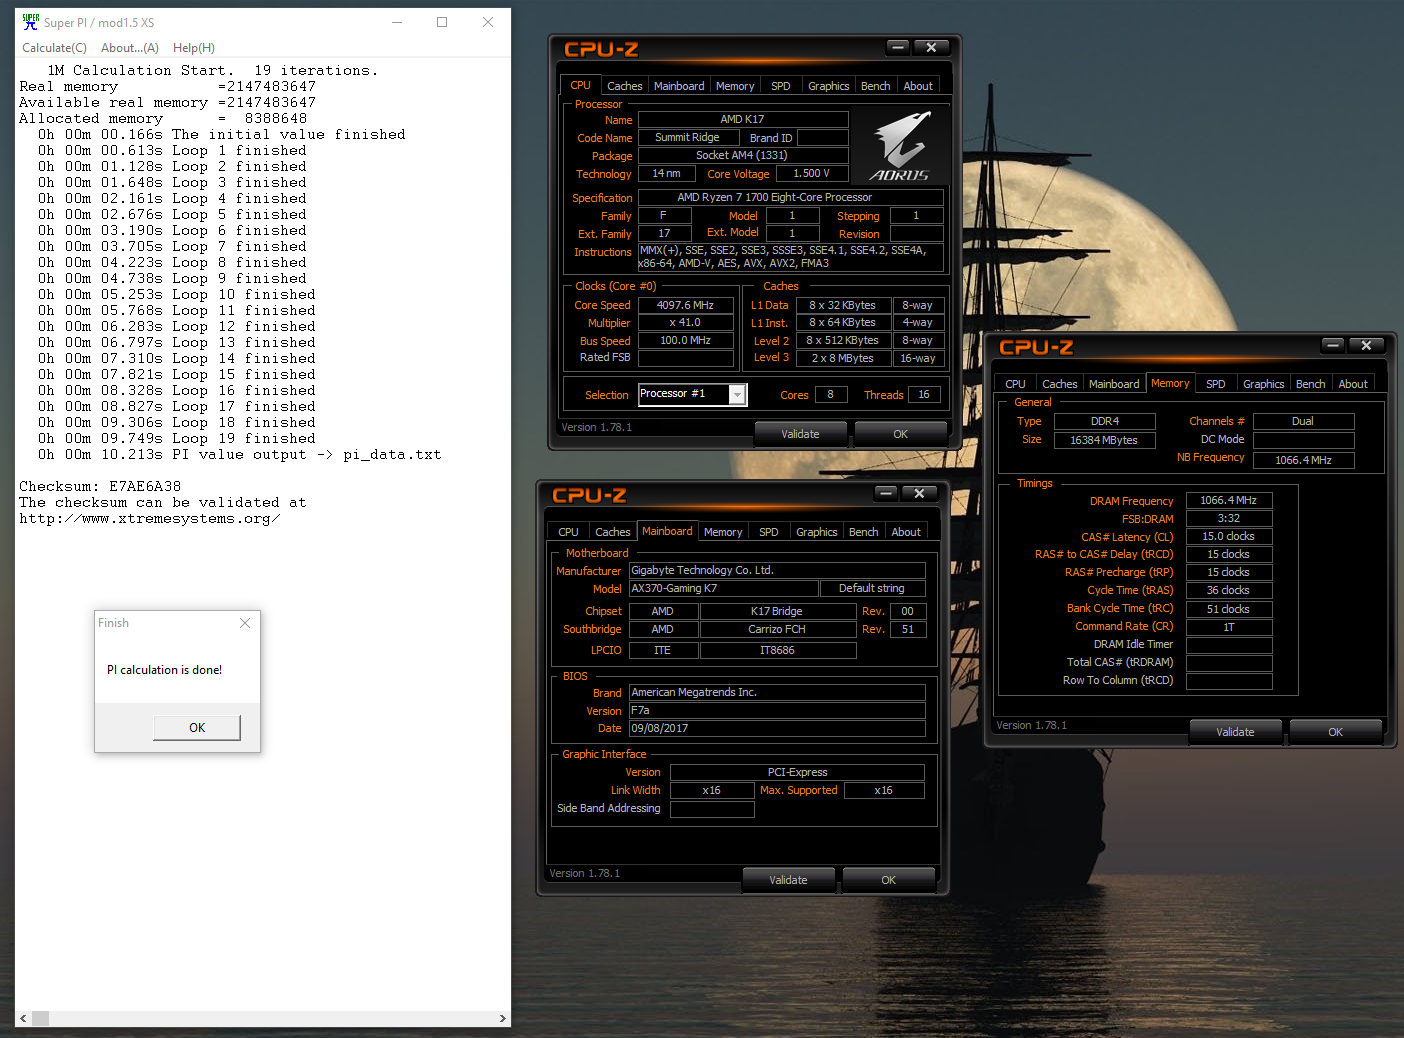This screenshot has height=1038, width=1404.
Task: Click the DRAM Frequency field 1066.4 MHz
Action: (x=1229, y=500)
